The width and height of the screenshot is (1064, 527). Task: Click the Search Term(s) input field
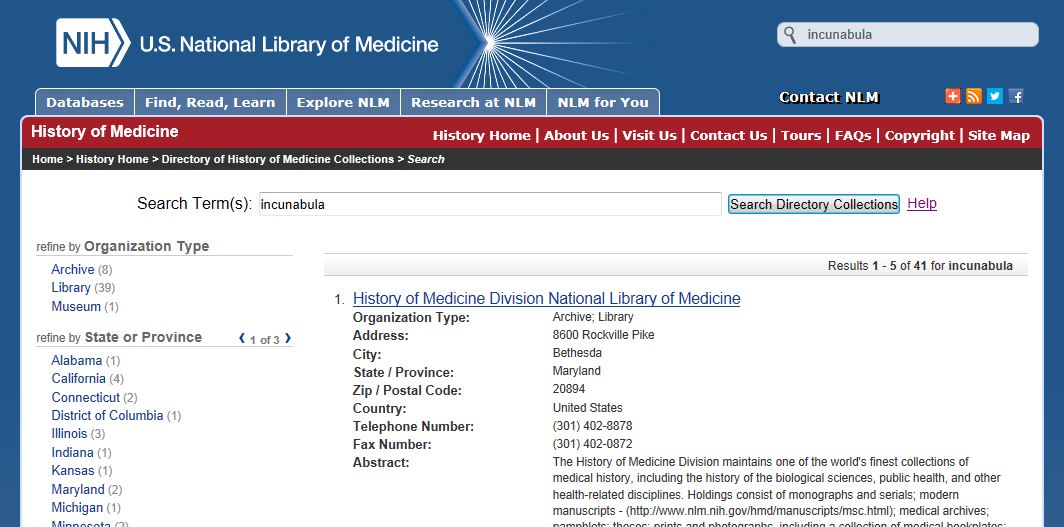coord(490,204)
